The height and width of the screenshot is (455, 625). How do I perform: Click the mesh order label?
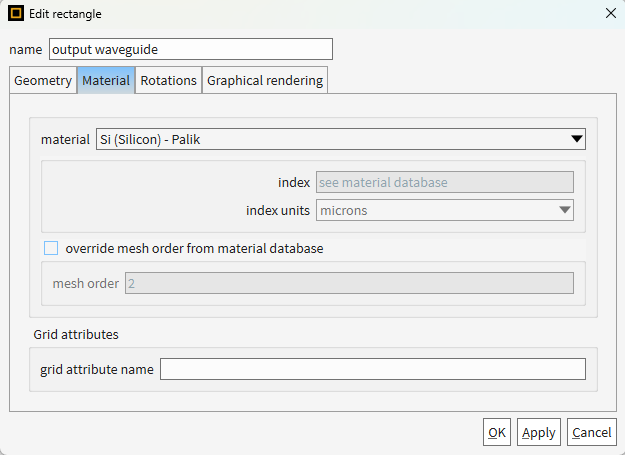click(x=86, y=283)
